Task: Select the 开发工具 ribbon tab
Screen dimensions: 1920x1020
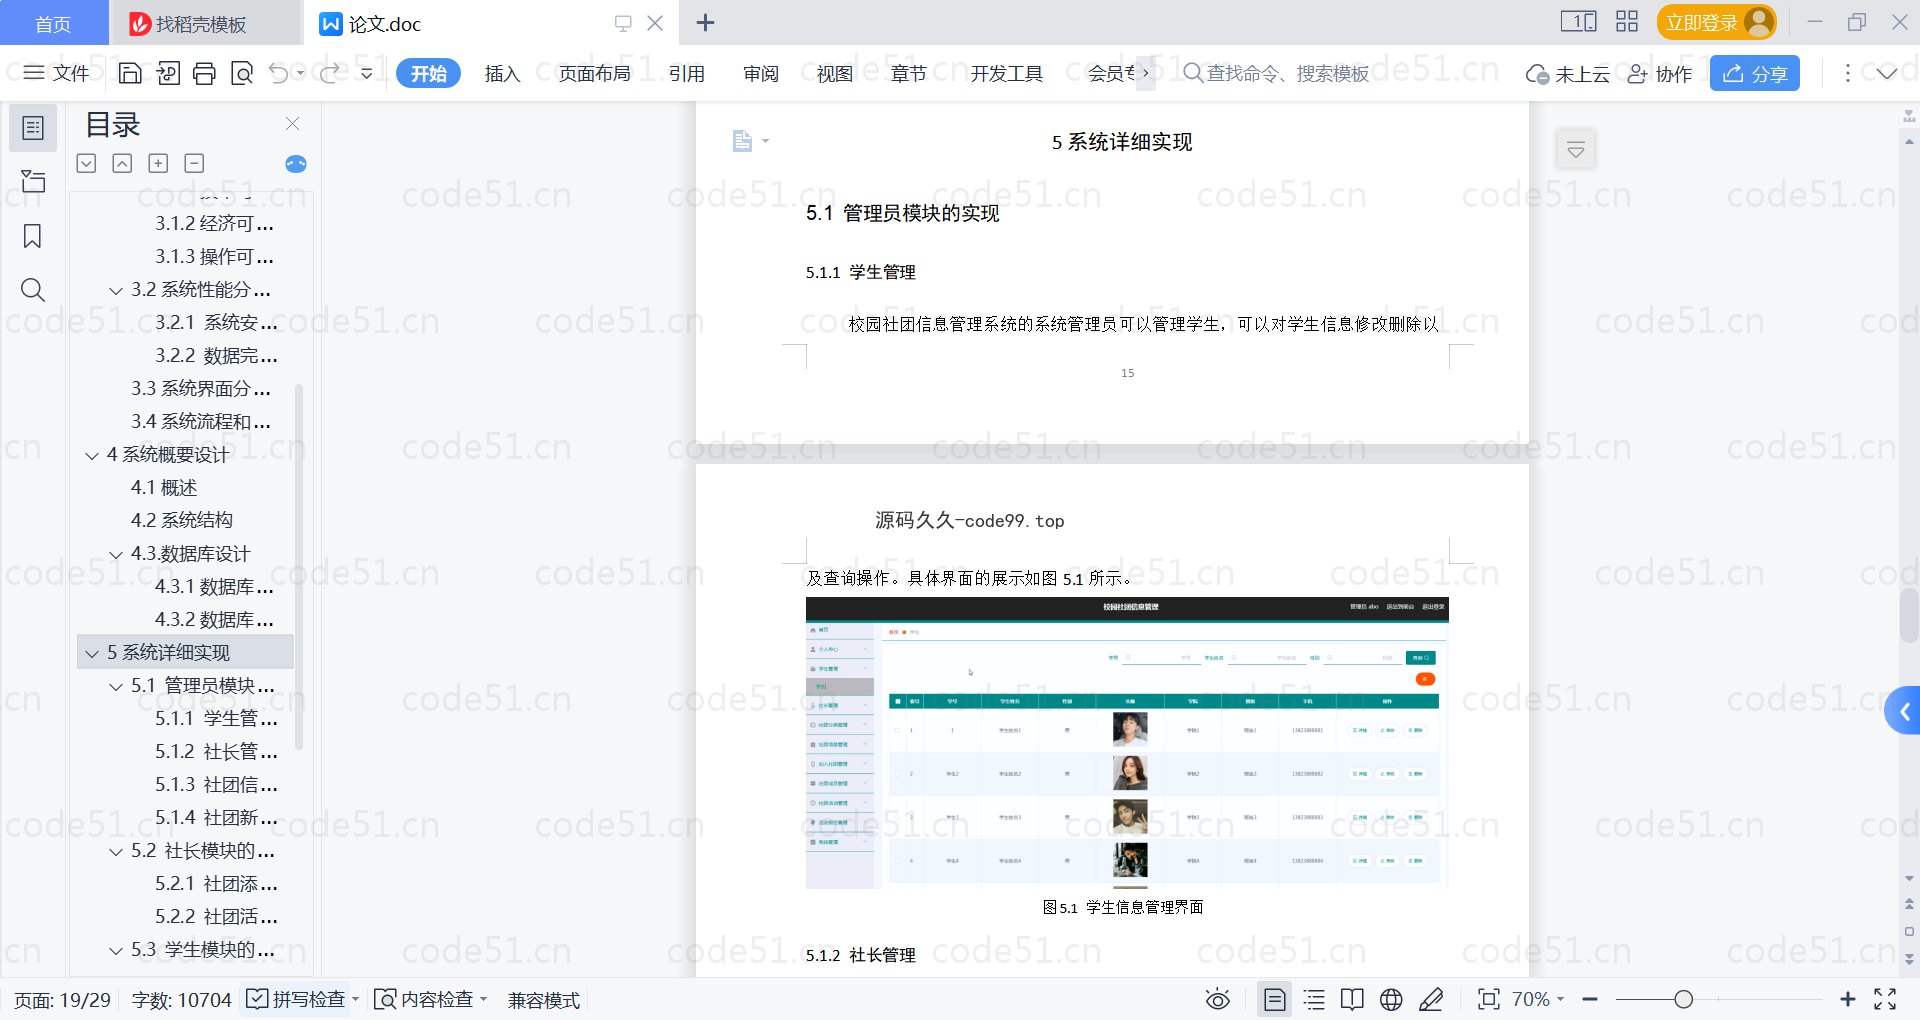Action: pyautogui.click(x=1006, y=73)
